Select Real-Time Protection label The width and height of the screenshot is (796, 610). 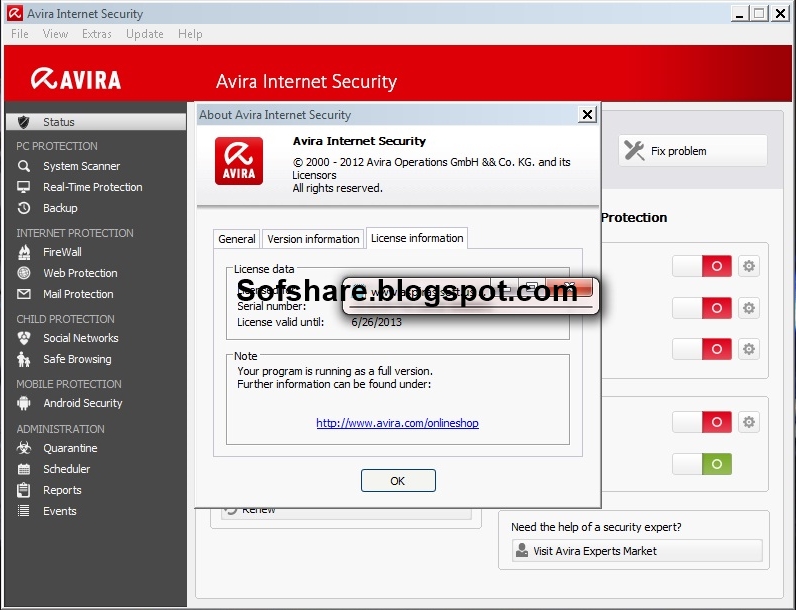click(x=92, y=187)
